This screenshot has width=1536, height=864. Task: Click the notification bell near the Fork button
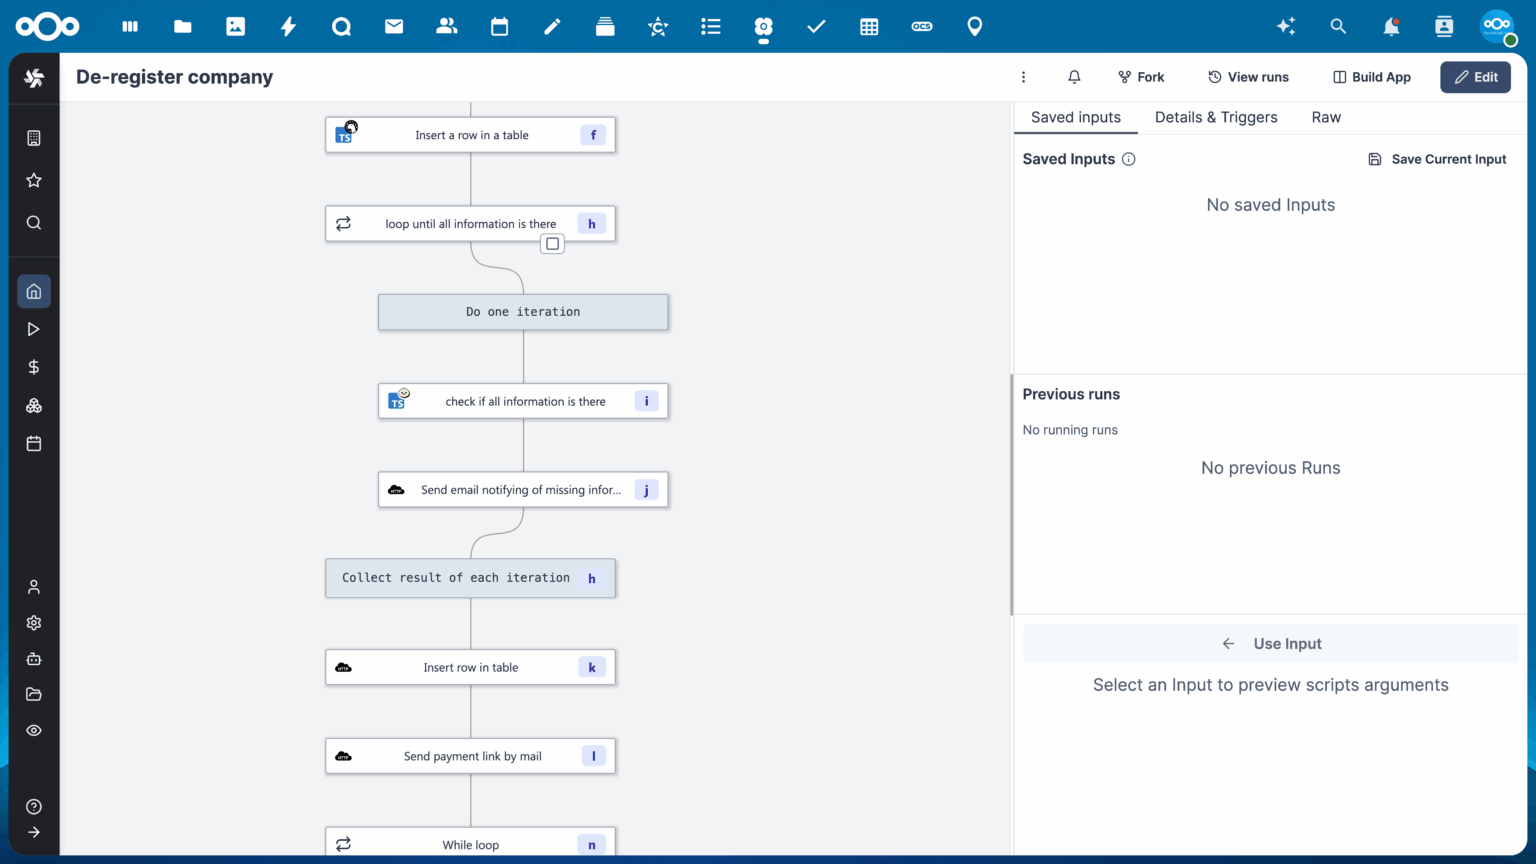[1073, 77]
